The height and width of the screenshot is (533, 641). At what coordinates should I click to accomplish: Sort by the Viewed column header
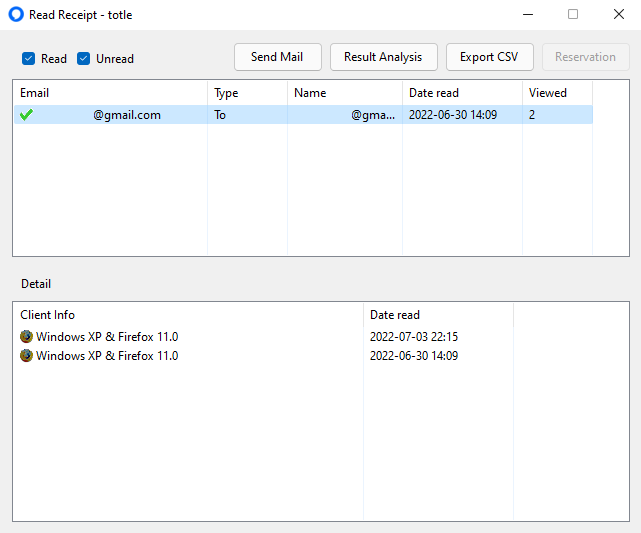[x=557, y=93]
